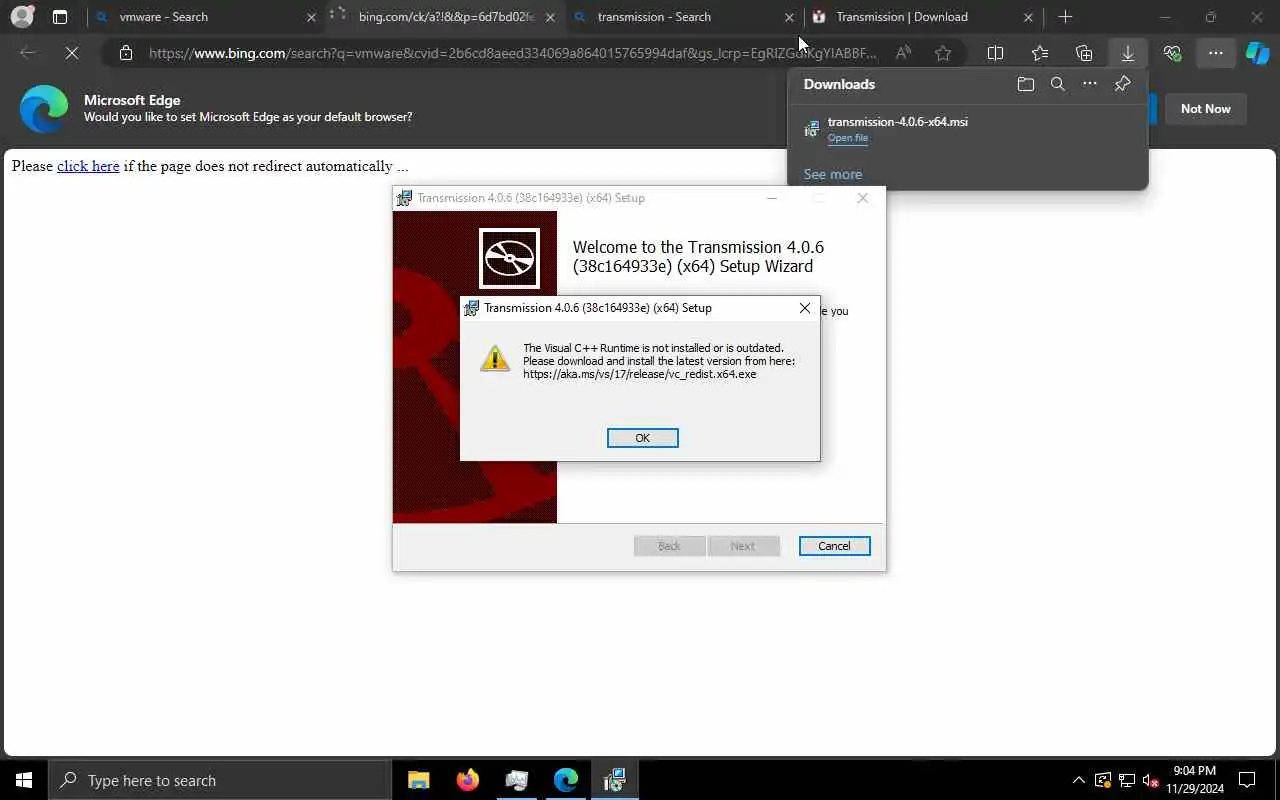Stop loading the current page

click(x=71, y=53)
